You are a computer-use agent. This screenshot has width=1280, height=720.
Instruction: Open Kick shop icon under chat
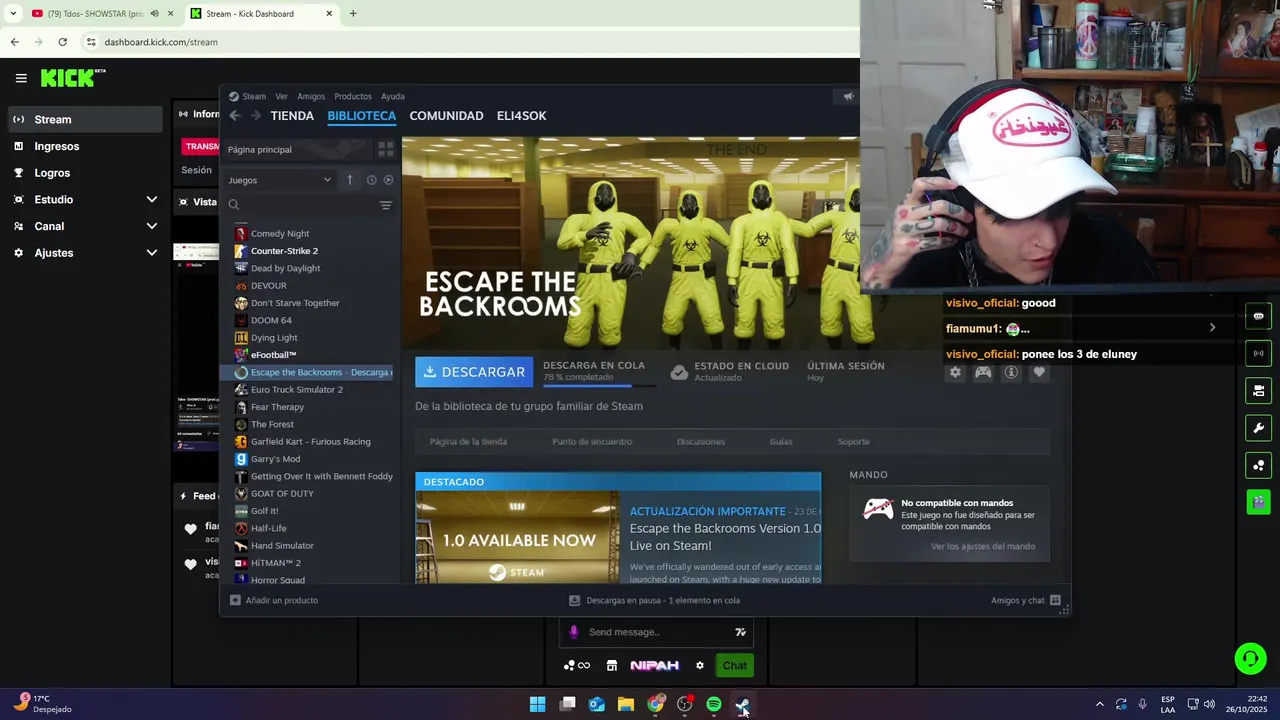611,665
